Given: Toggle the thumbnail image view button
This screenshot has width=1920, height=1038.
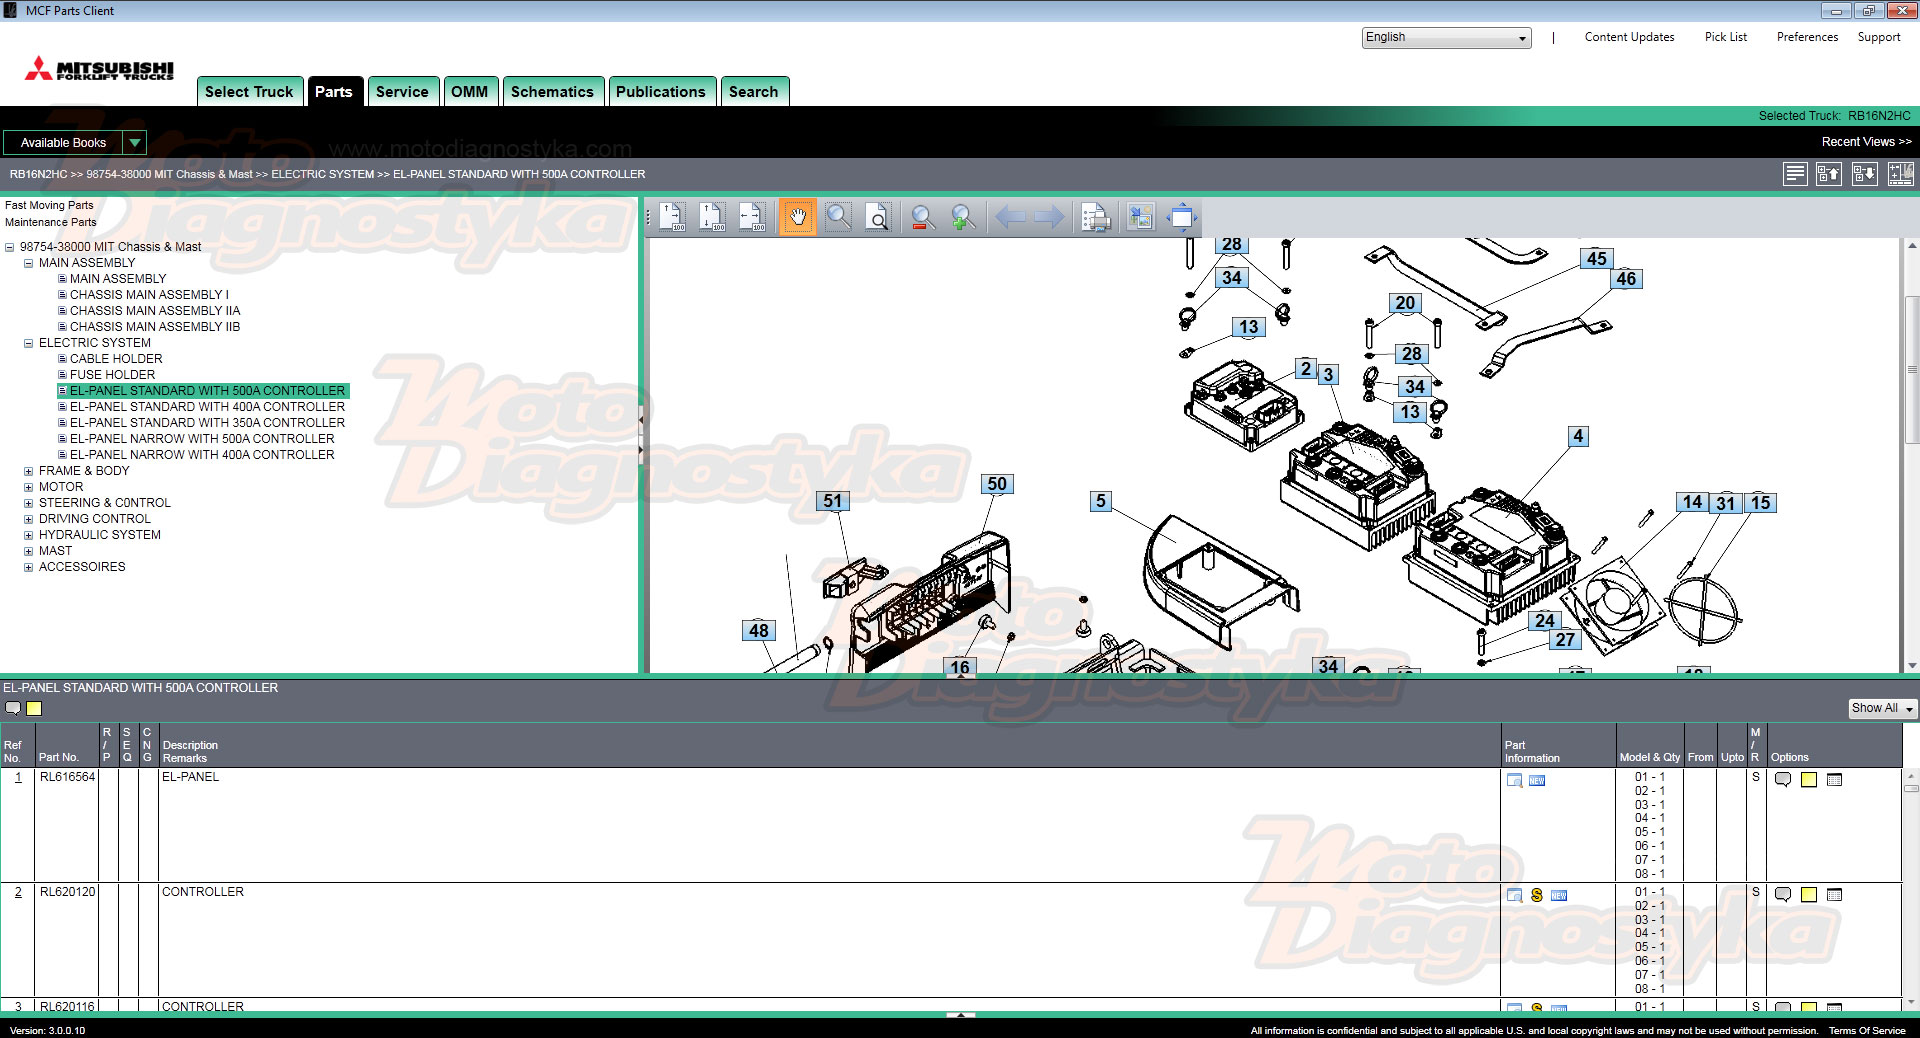Looking at the screenshot, I should [1140, 217].
